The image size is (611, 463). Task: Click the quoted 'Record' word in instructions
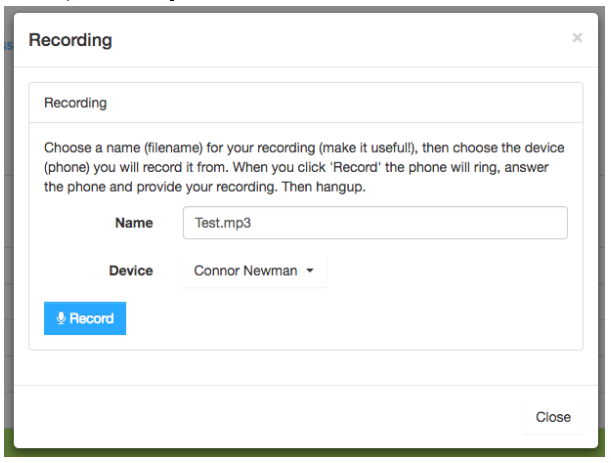click(355, 167)
